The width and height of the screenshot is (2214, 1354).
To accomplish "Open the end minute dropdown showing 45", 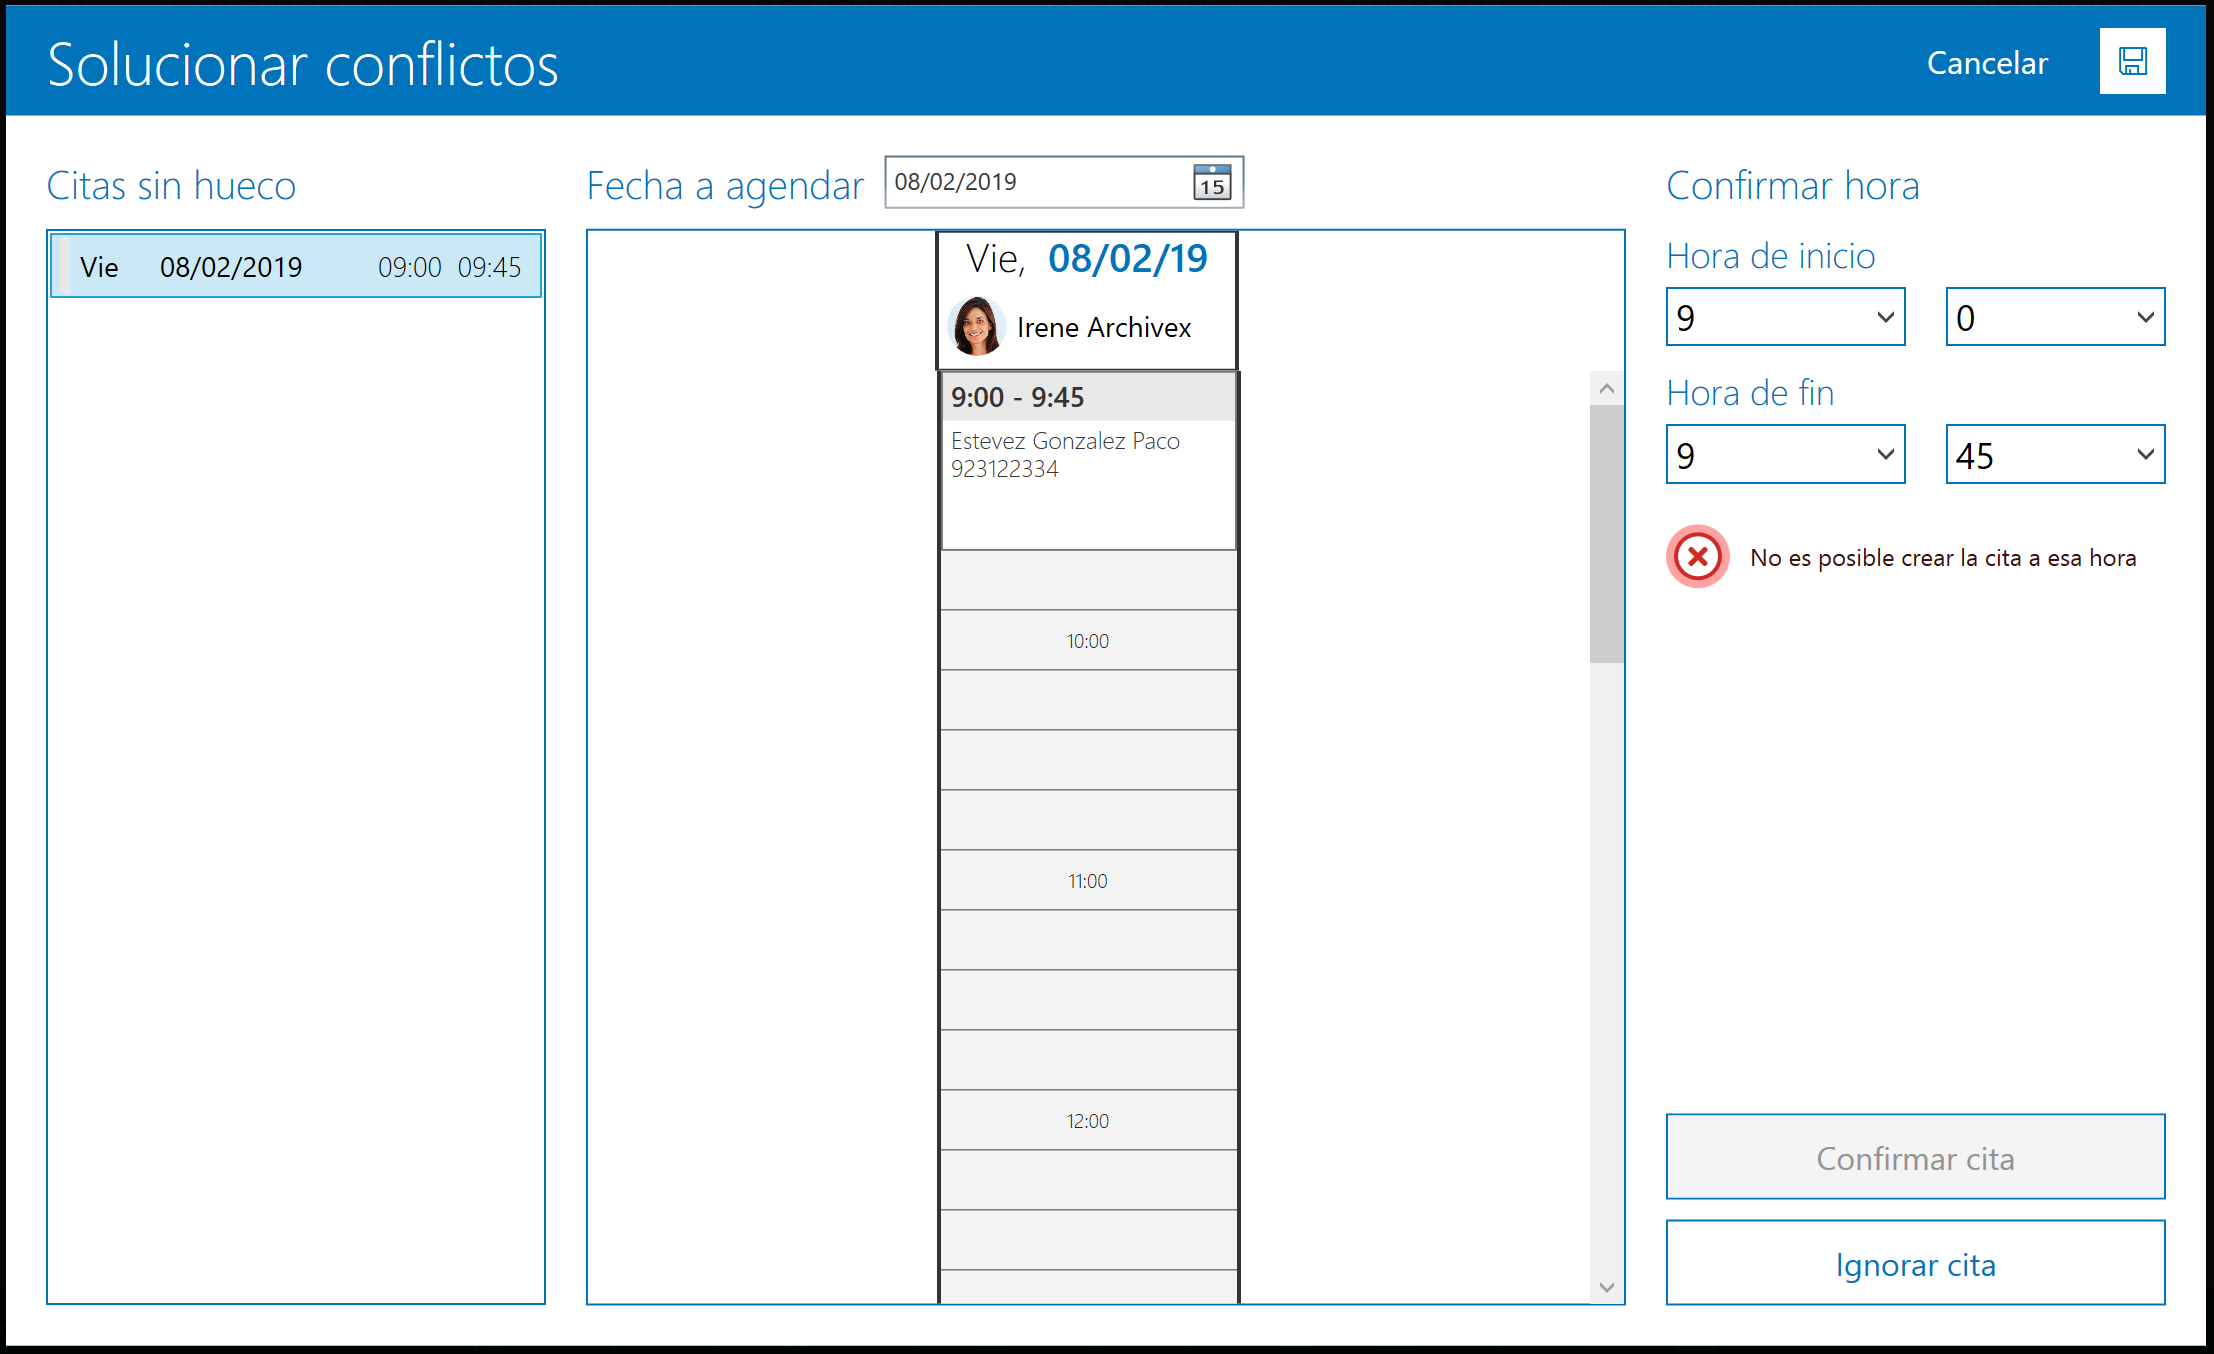I will 2054,455.
